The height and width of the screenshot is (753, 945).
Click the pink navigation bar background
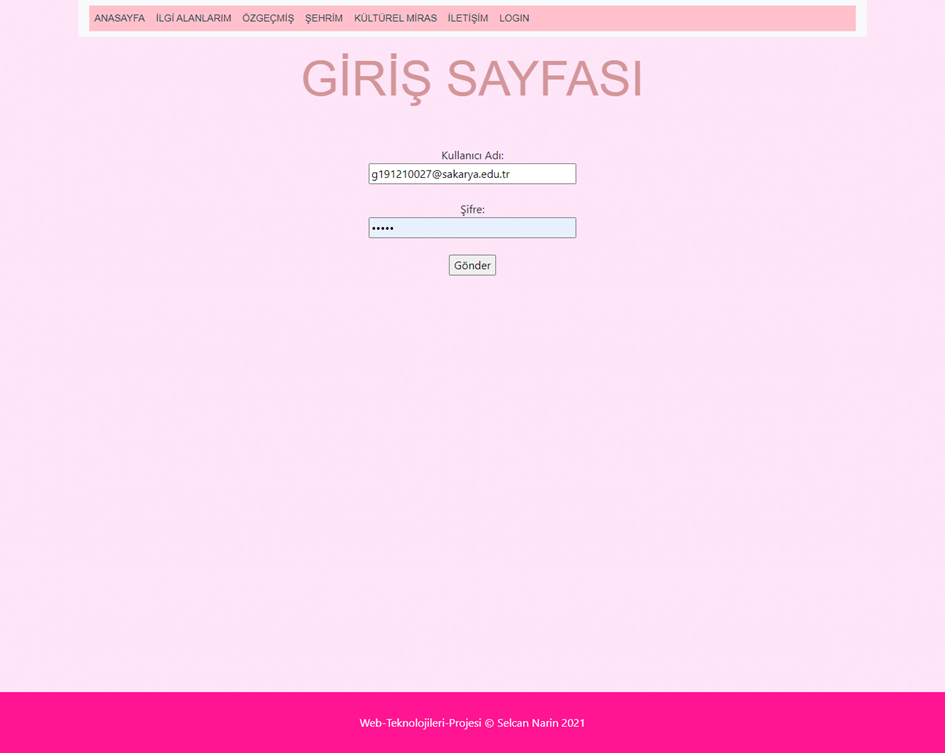pos(700,18)
